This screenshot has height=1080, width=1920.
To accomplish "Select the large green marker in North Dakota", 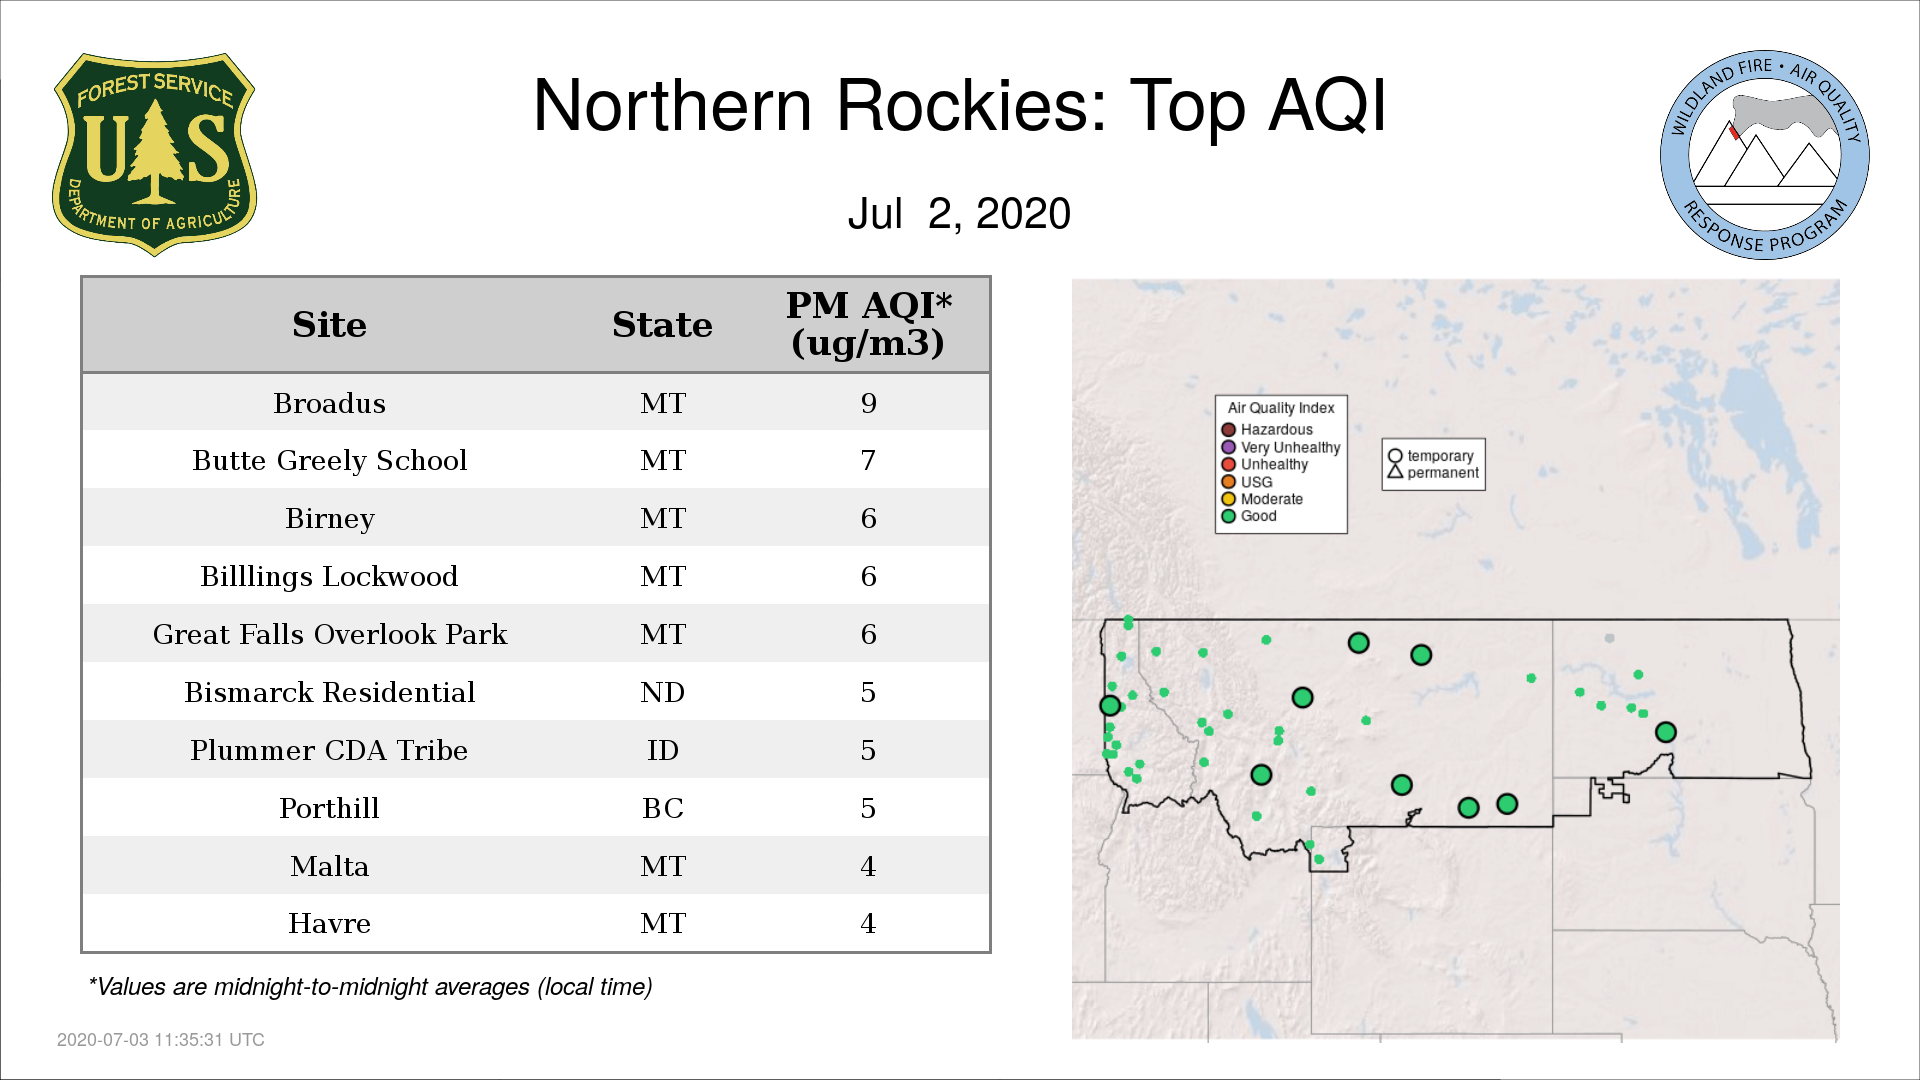I will [1666, 732].
